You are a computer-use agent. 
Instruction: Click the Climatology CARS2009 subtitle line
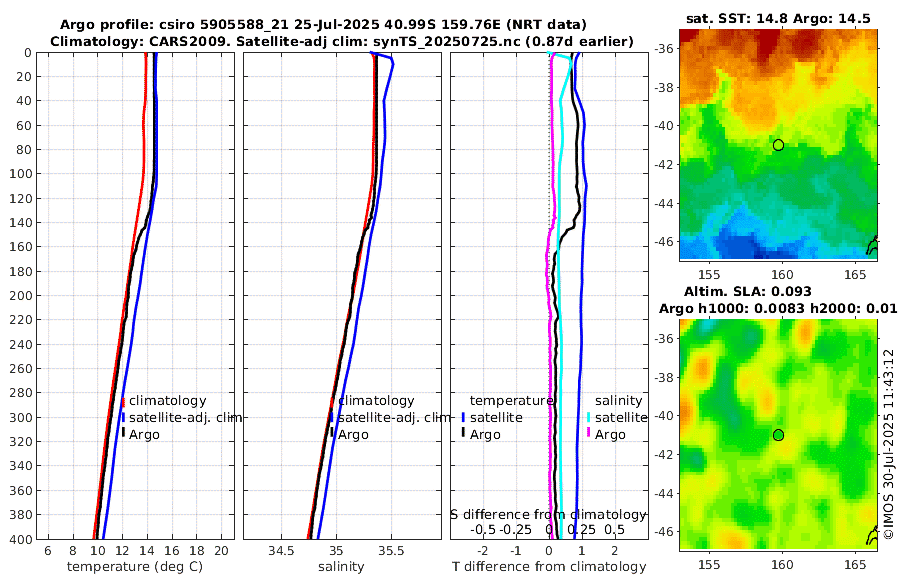(342, 41)
